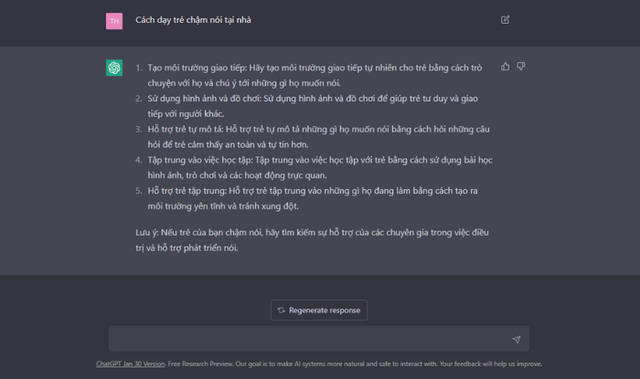Screen dimensions: 640x379
Task: Give the response a thumbs down
Action: 521,66
